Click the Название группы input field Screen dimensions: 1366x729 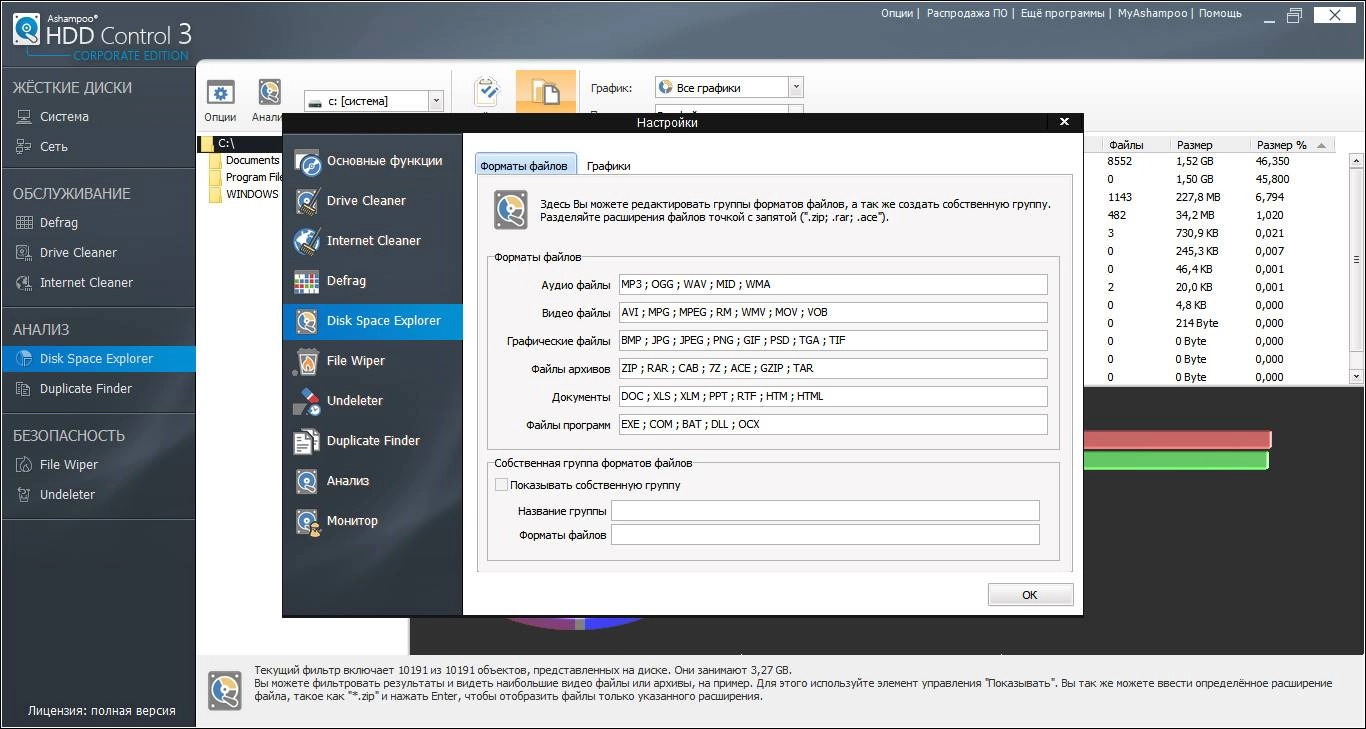pyautogui.click(x=825, y=511)
